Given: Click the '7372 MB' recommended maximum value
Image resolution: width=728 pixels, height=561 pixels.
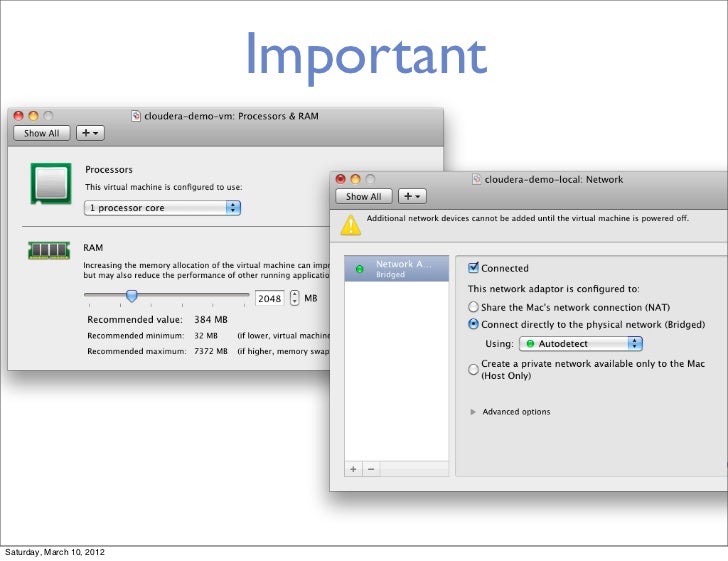Looking at the screenshot, I should click(x=211, y=351).
